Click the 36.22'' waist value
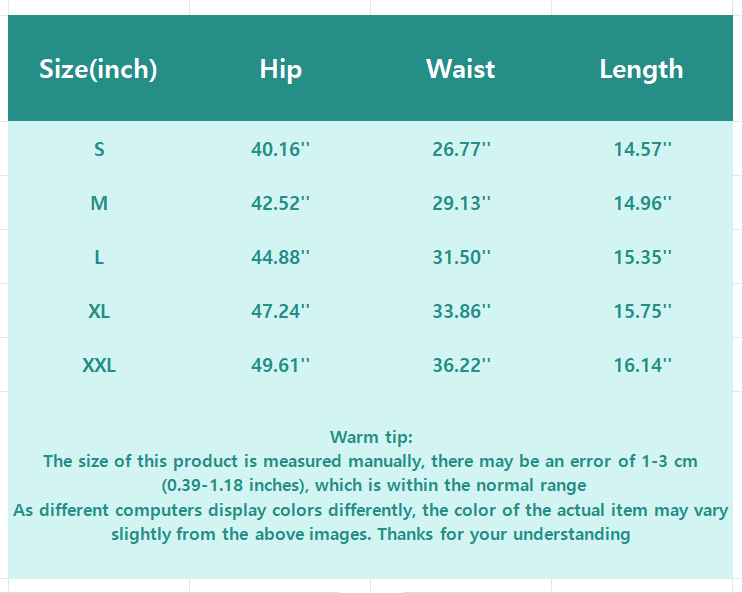The height and width of the screenshot is (593, 742). (461, 366)
